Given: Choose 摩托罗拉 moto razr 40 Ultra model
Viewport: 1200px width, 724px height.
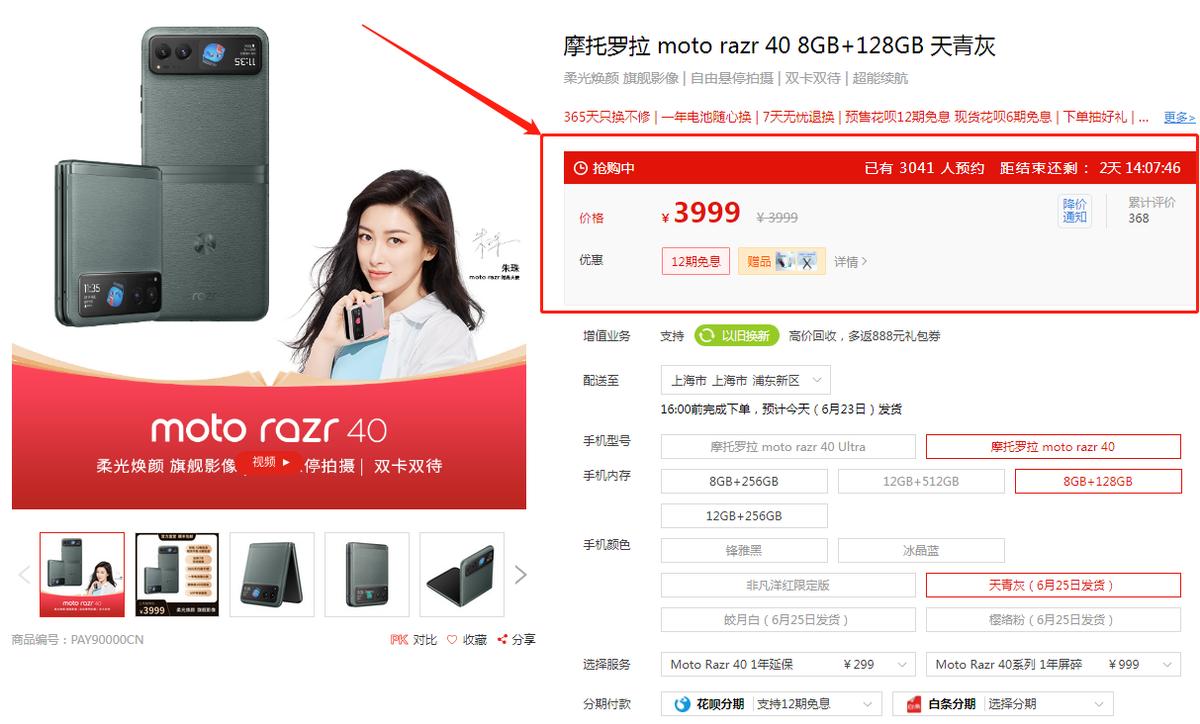Looking at the screenshot, I should click(788, 447).
